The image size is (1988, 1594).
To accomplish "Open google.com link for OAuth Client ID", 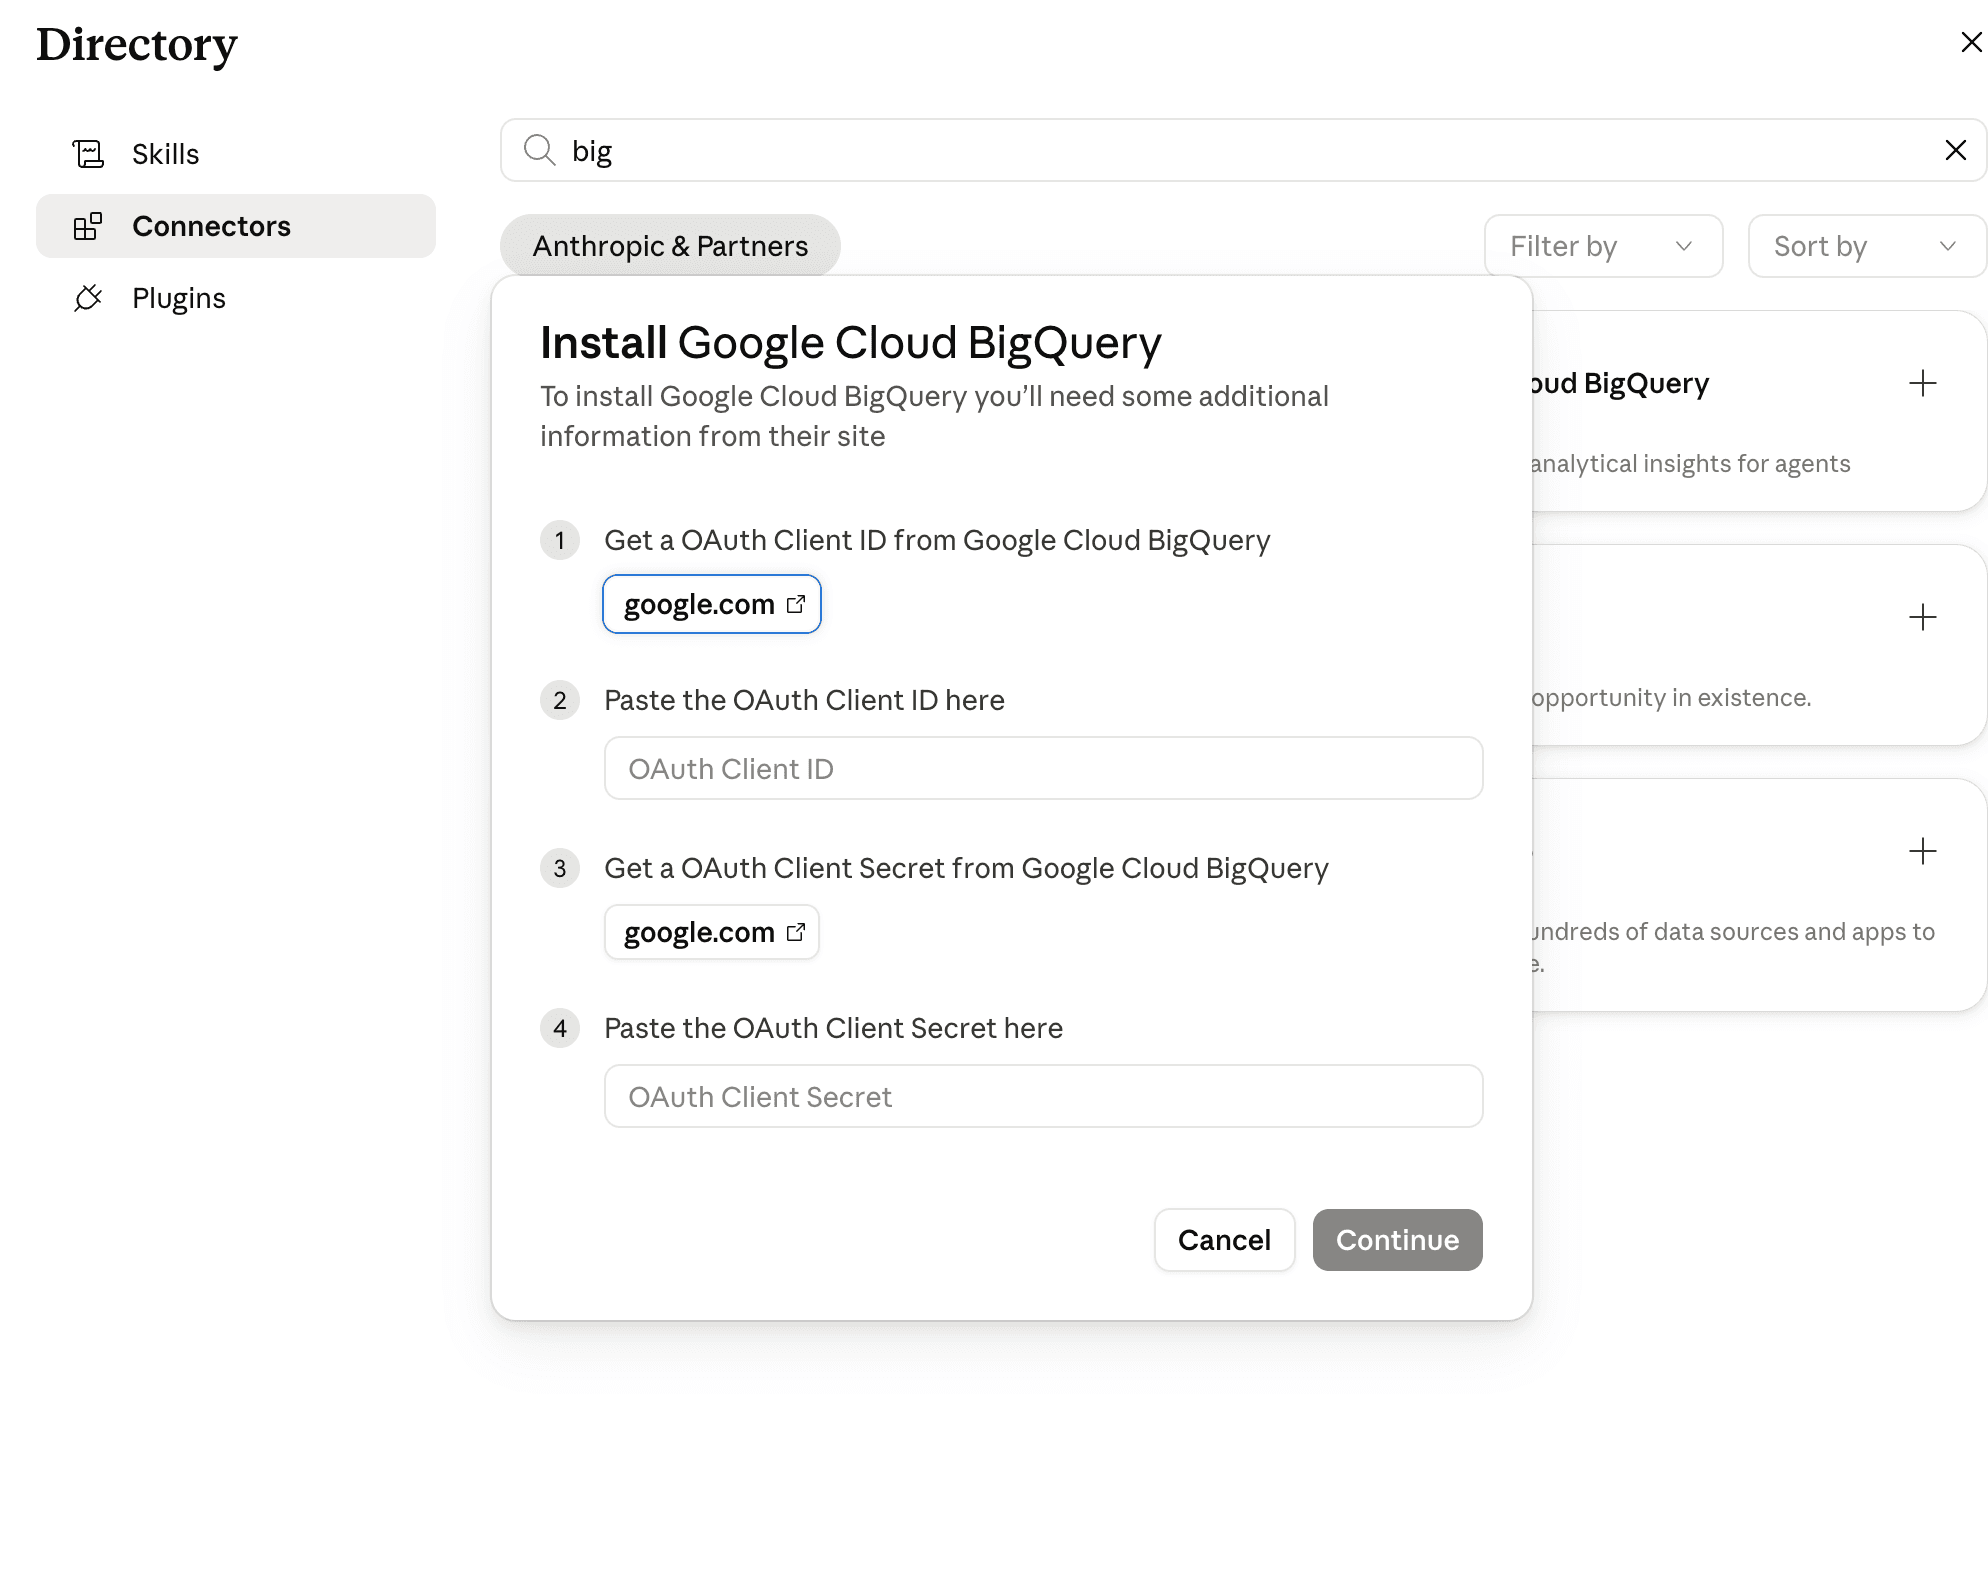I will (712, 604).
